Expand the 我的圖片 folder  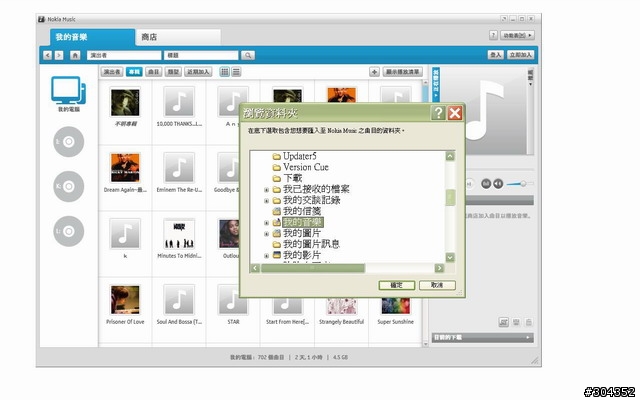pyautogui.click(x=267, y=233)
